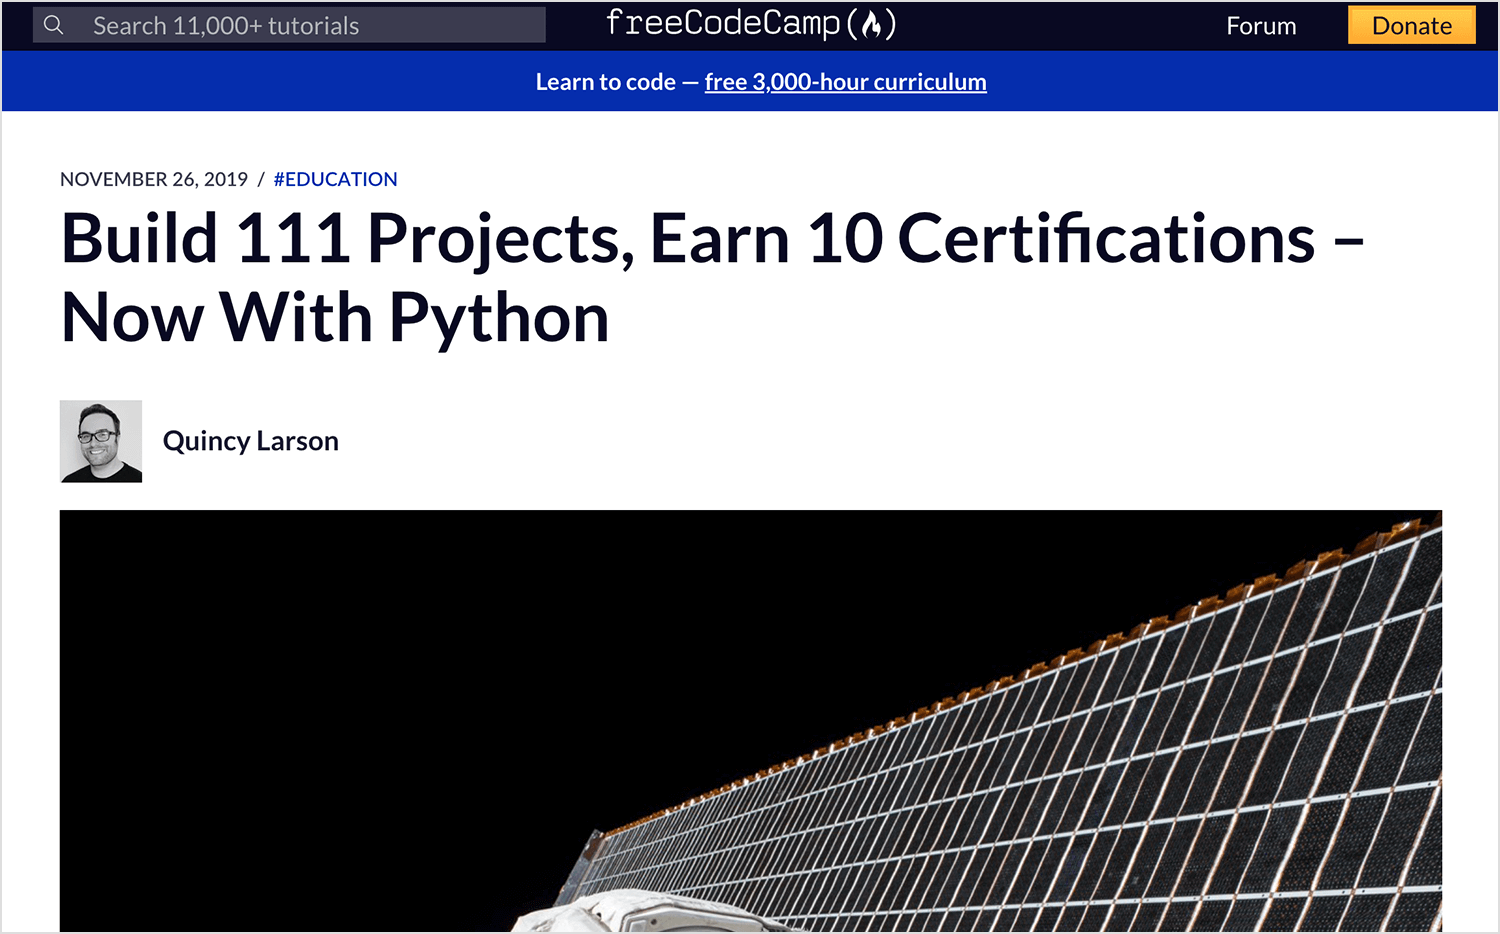Click the solar panel article cover image
This screenshot has width=1500, height=934.
coord(751,721)
